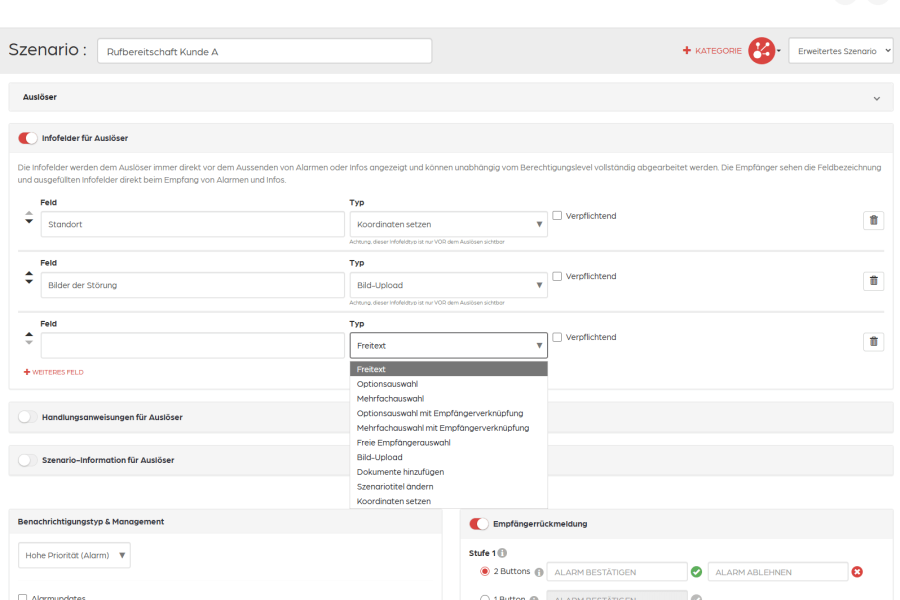Click the info icon next to Stufe 1

click(502, 553)
